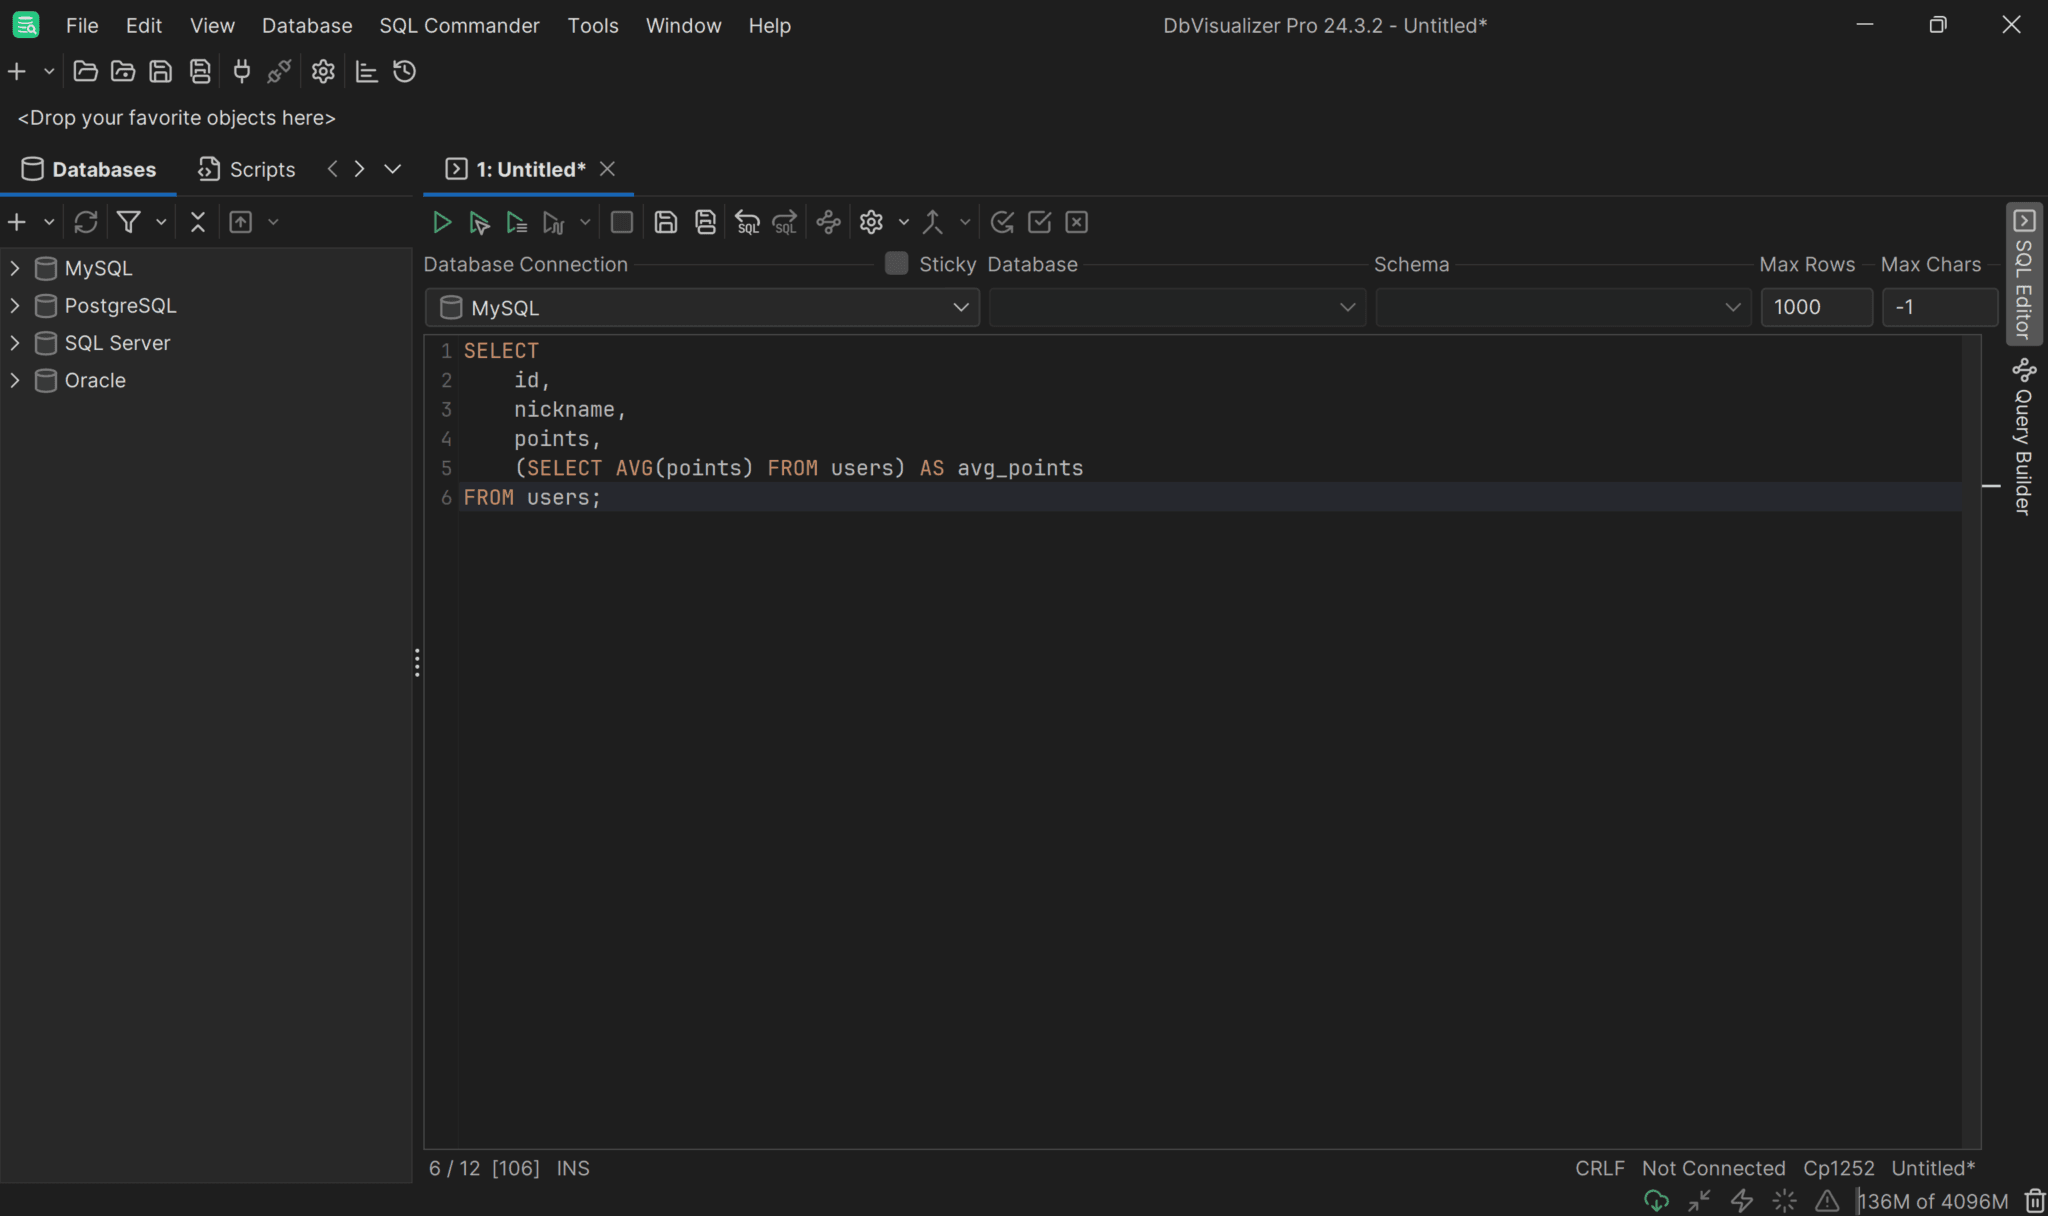
Task: Refresh the database tree with reload icon
Action: pos(85,221)
